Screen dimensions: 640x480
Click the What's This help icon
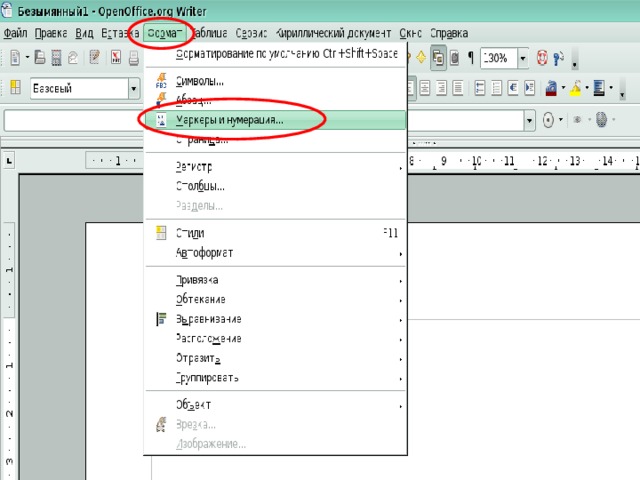point(558,58)
